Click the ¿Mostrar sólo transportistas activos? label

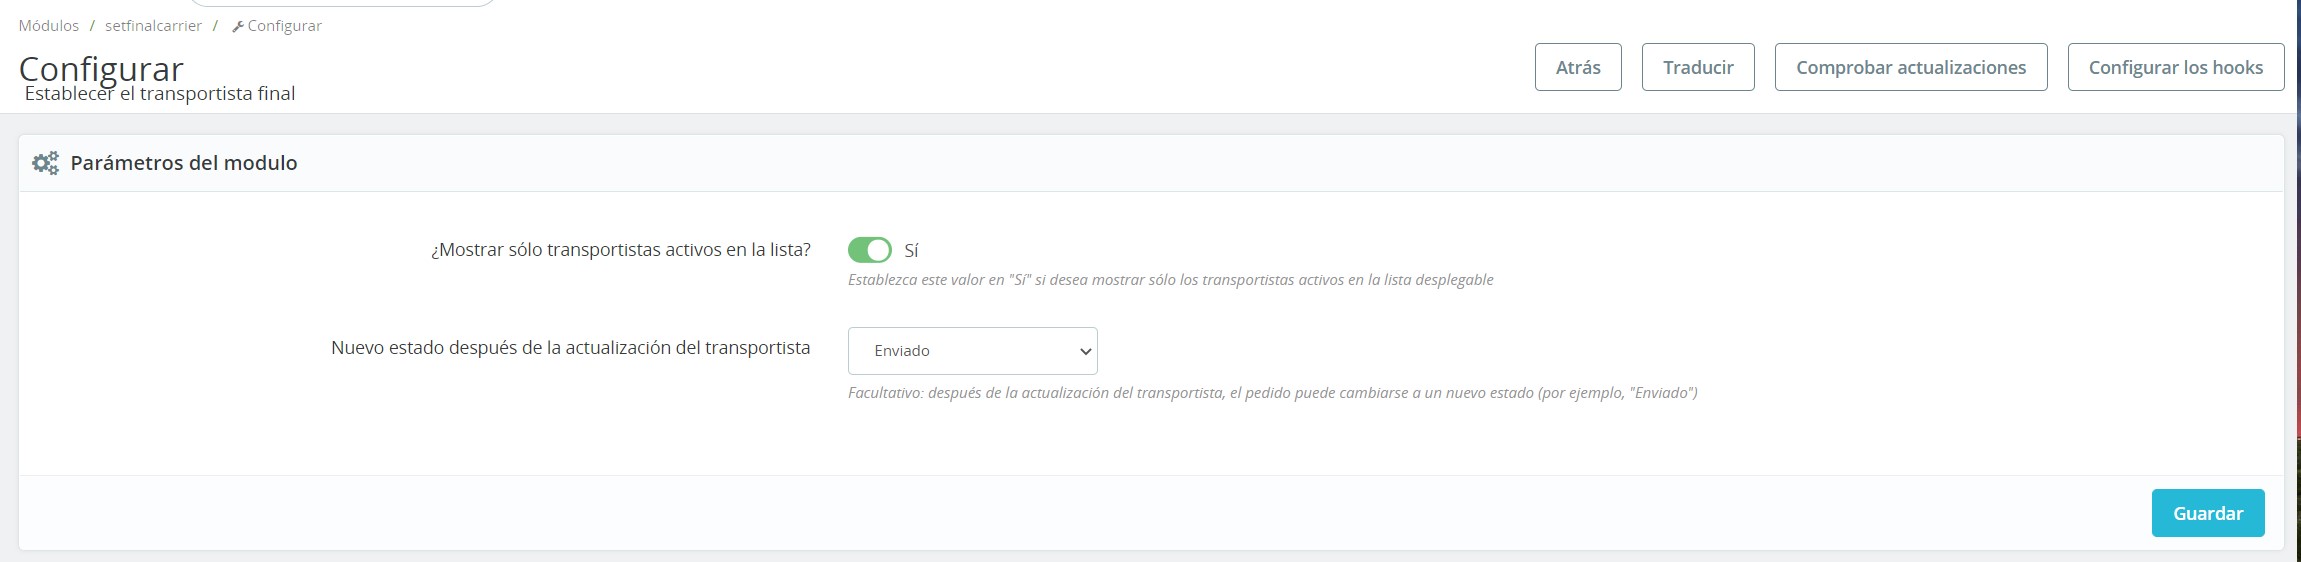(x=620, y=250)
